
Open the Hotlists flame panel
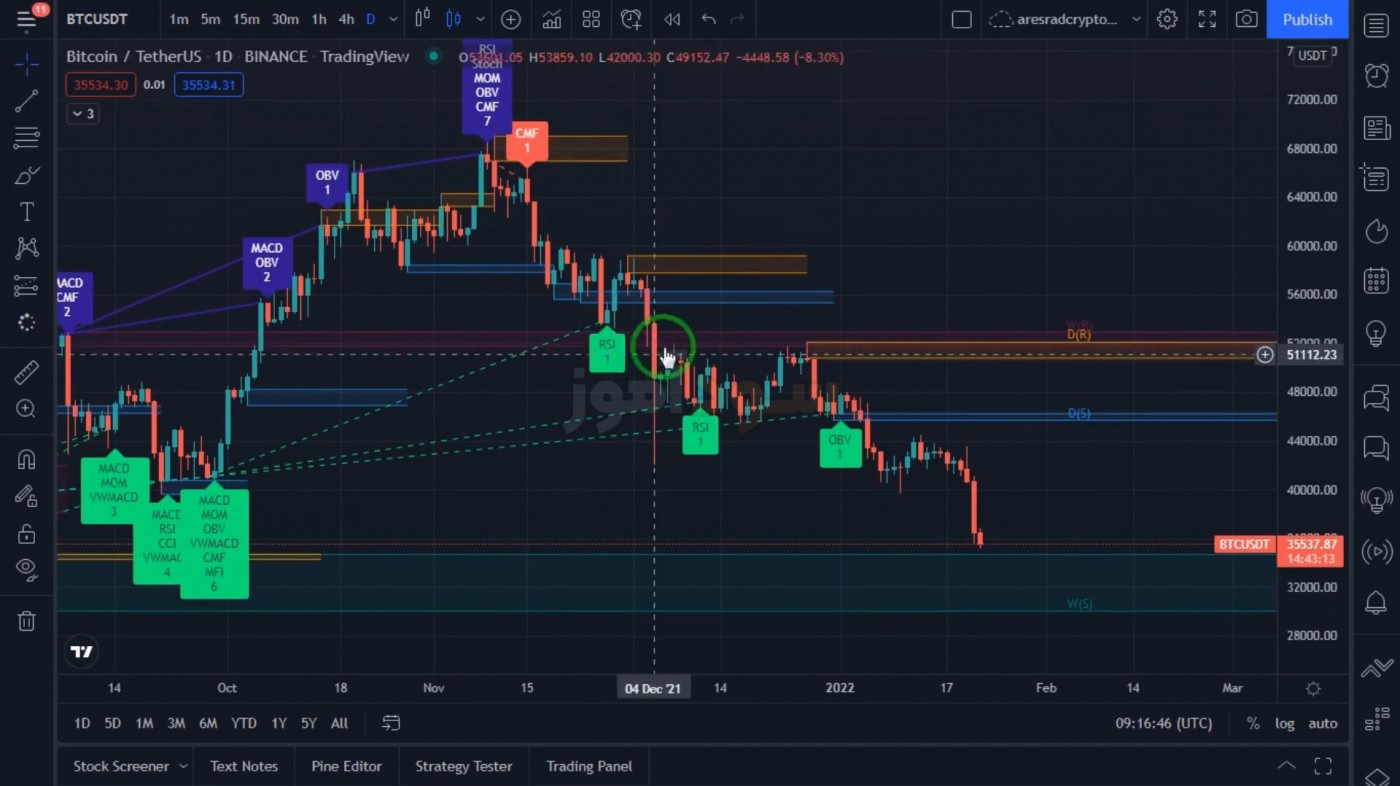pos(1377,232)
